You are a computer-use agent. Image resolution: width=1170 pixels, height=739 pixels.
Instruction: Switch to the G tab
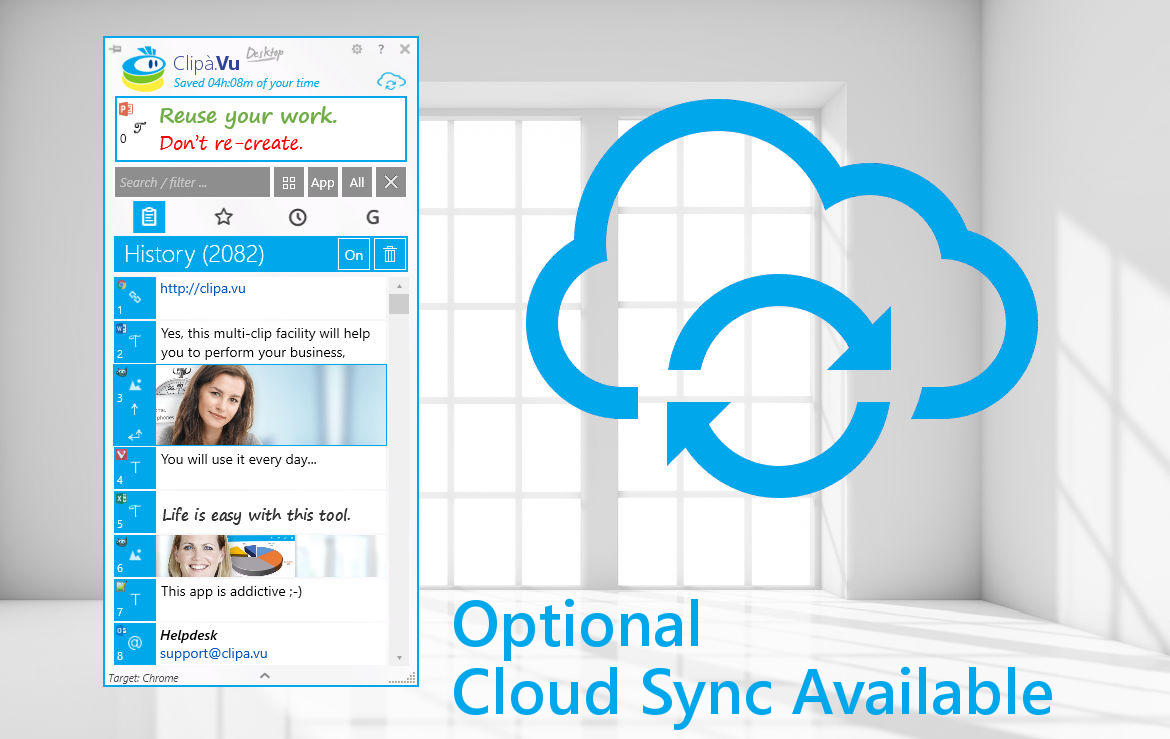[x=372, y=217]
